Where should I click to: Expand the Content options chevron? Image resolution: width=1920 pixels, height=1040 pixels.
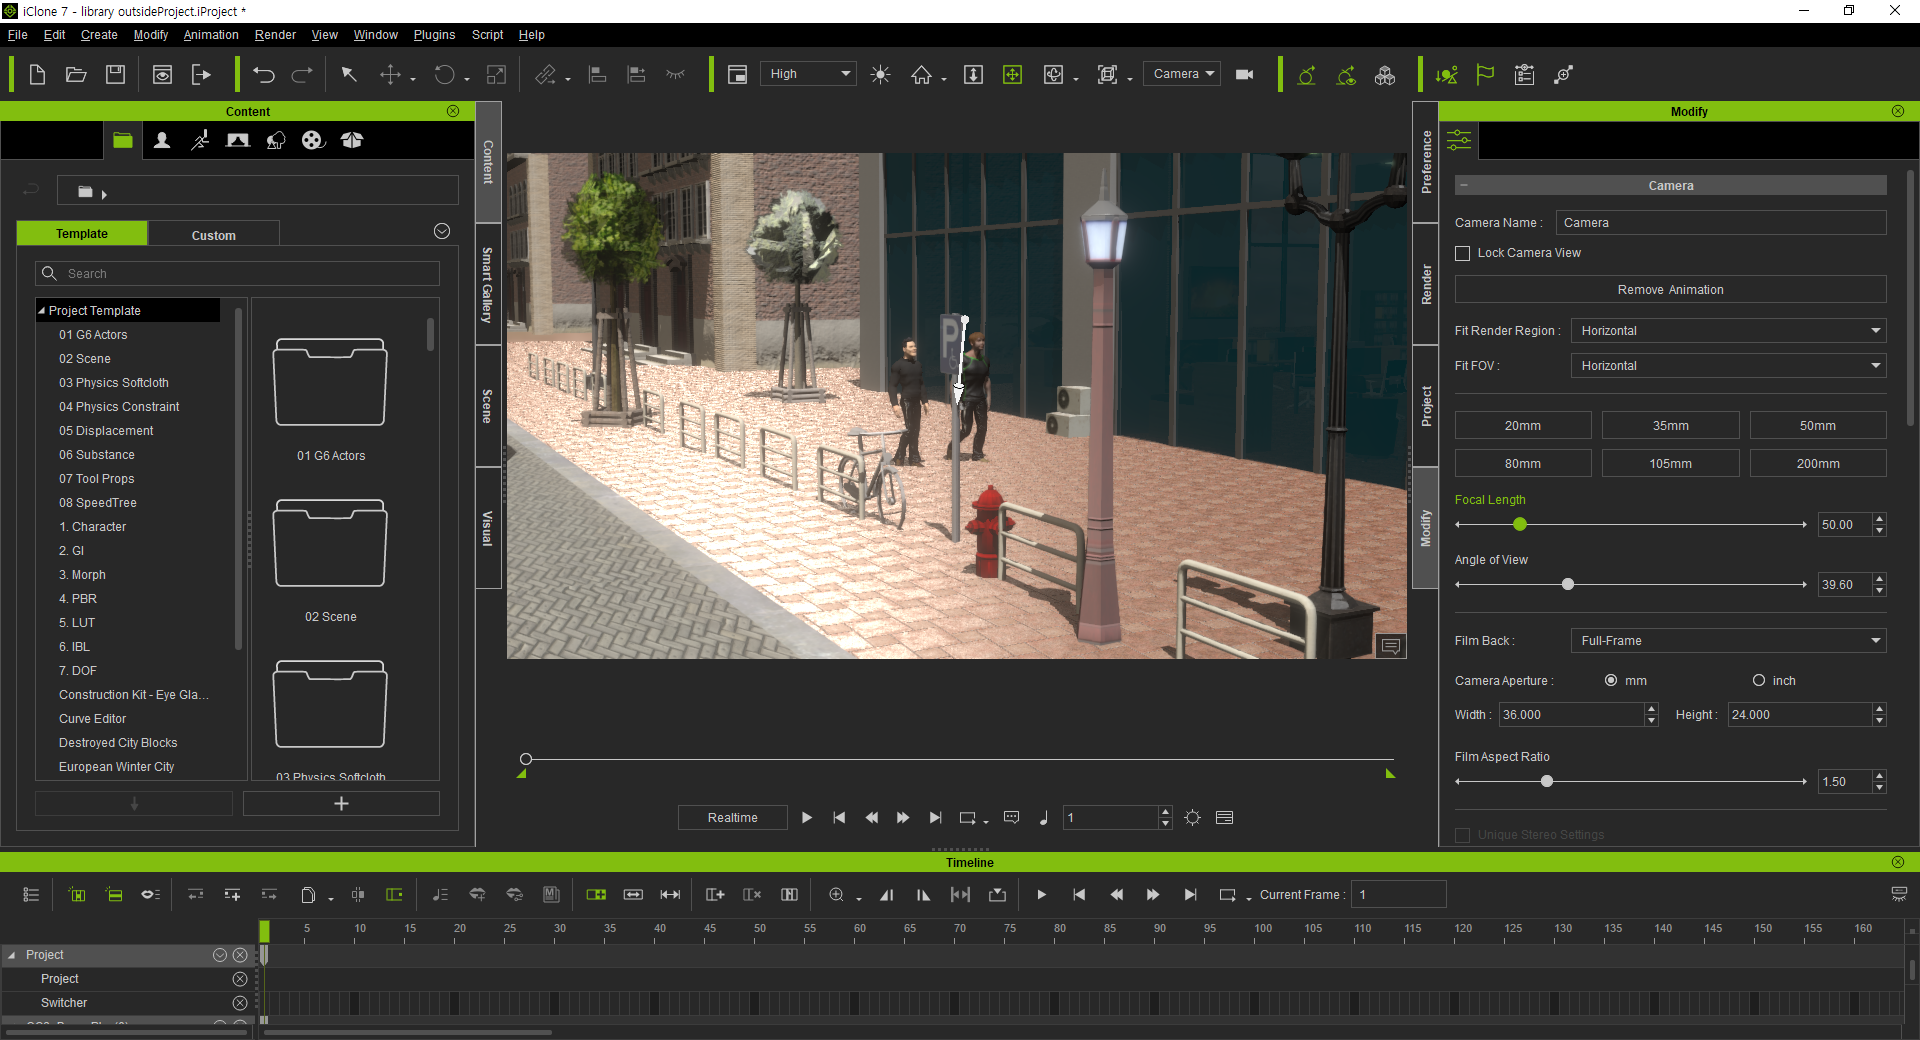tap(442, 231)
